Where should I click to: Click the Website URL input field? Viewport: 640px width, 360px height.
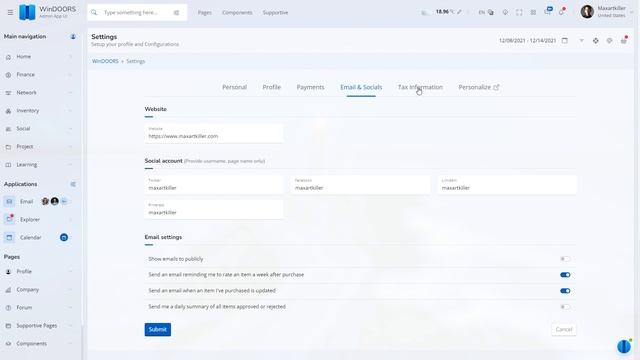tap(214, 133)
